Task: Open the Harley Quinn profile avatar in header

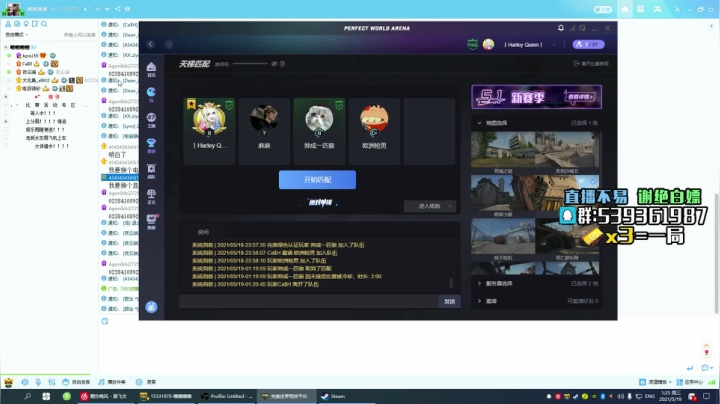Action: coord(488,44)
